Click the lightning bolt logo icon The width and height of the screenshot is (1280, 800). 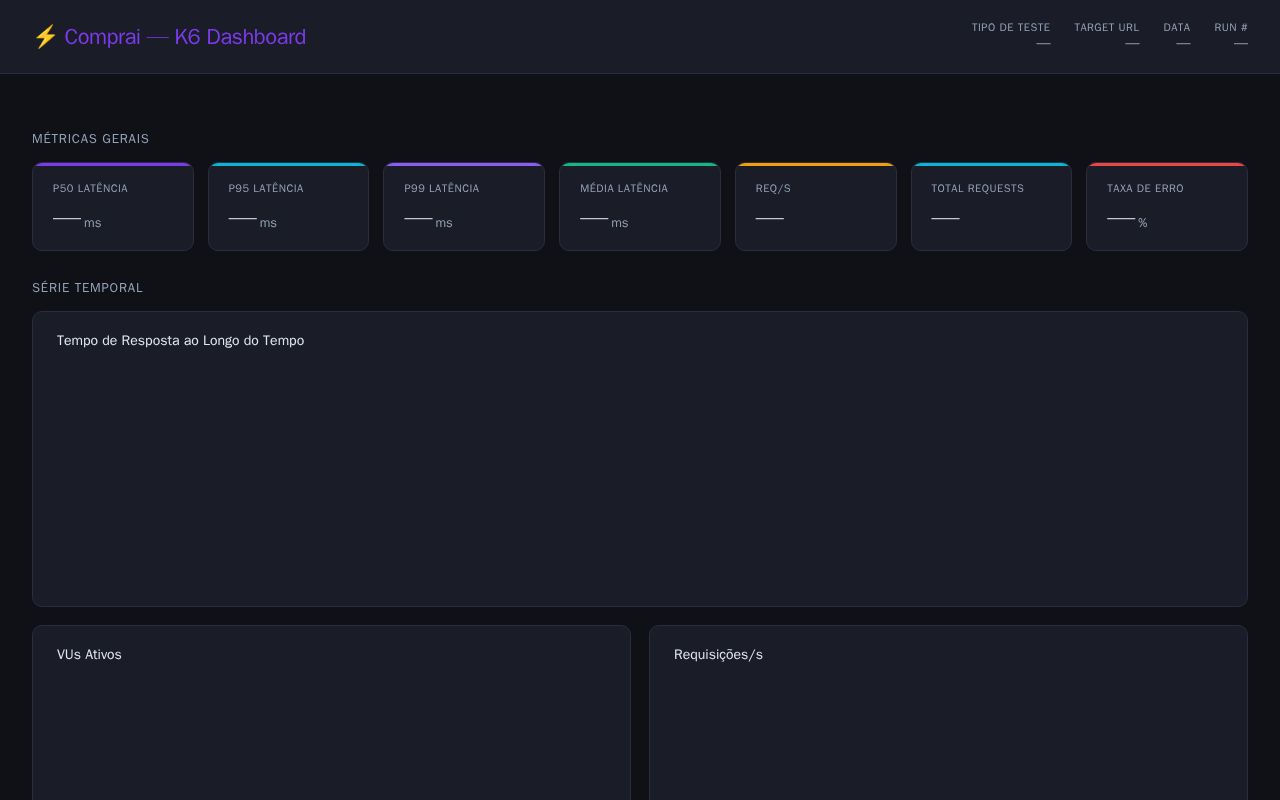(45, 37)
